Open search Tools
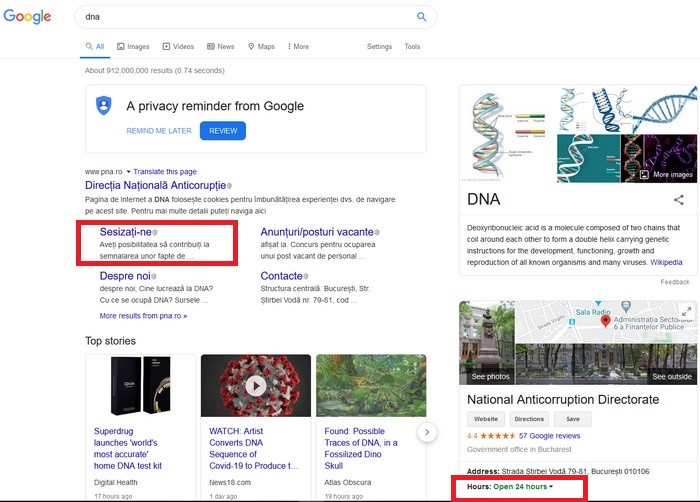 412,46
